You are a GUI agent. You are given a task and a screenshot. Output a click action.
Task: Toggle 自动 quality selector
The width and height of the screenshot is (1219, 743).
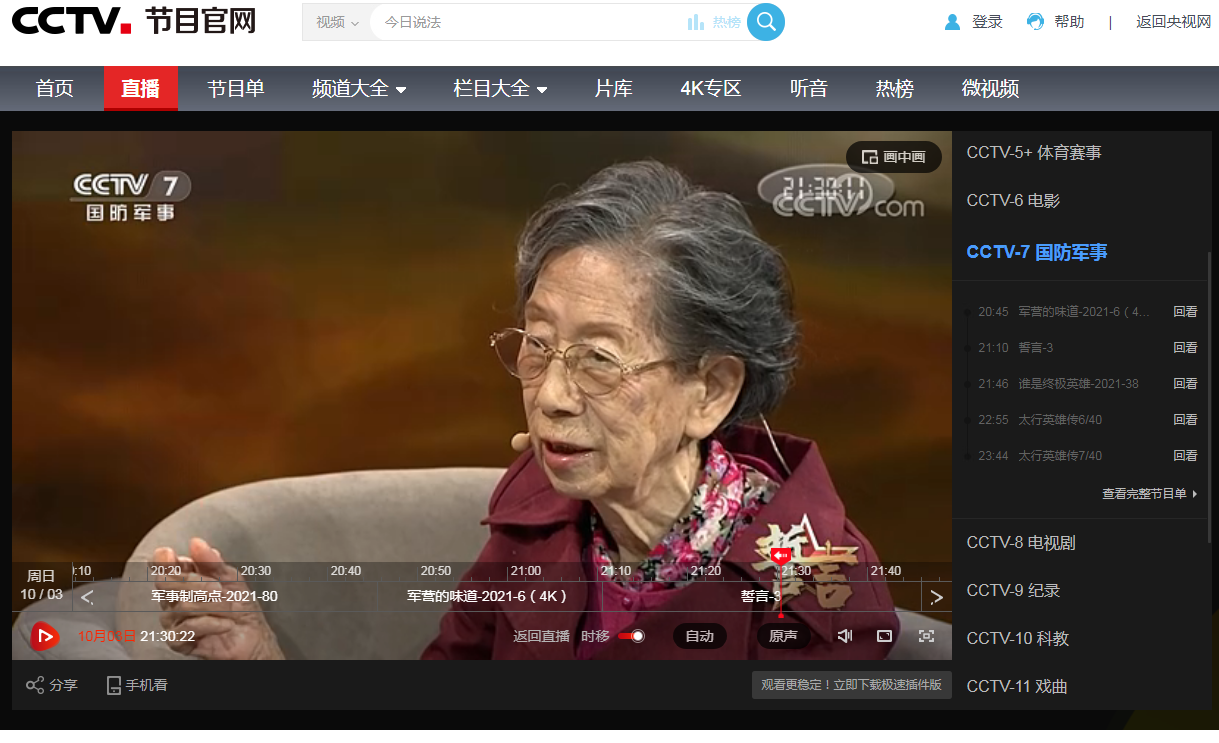tap(699, 636)
